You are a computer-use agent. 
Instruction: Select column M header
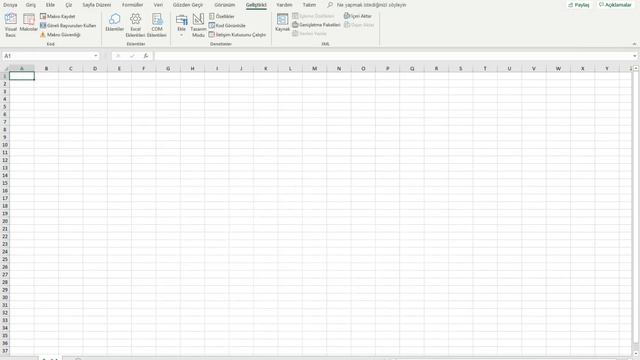click(x=314, y=69)
